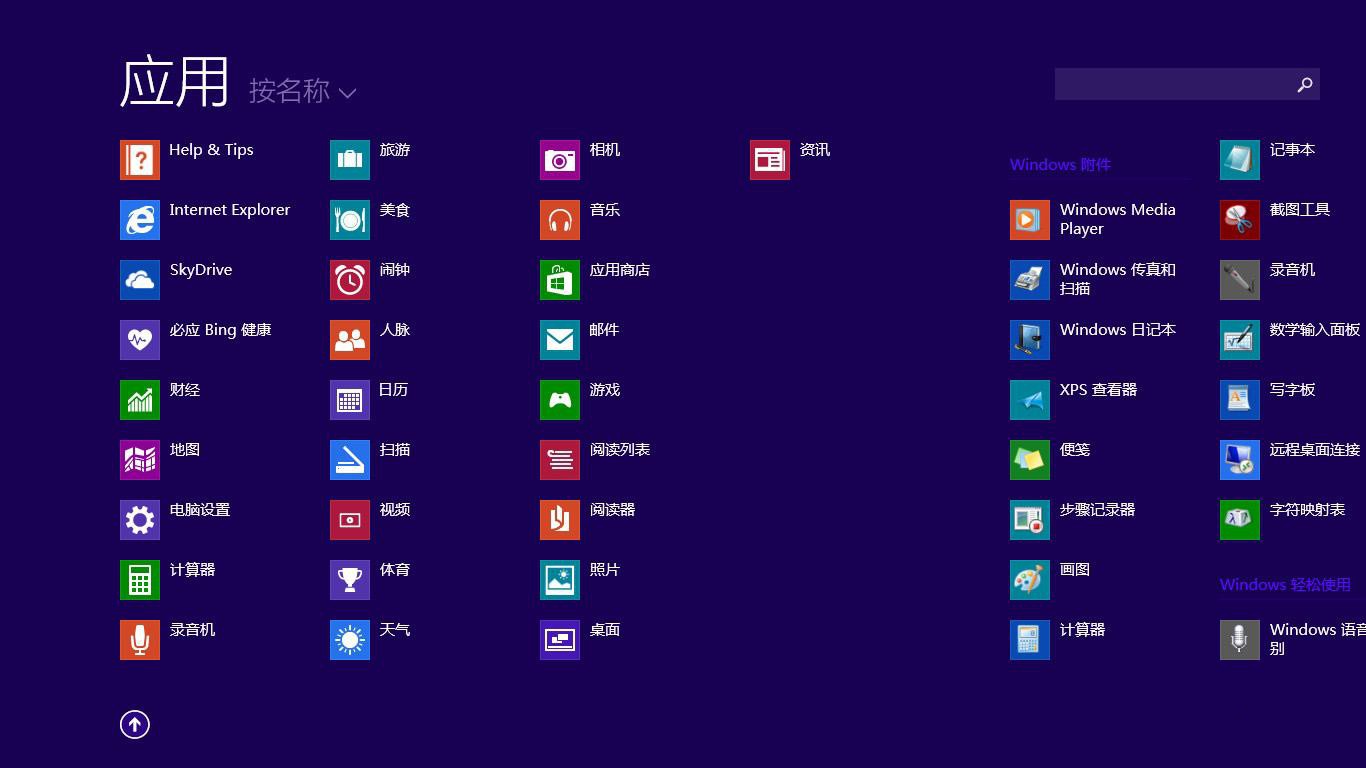Screen dimensions: 1366x768
Task: Select the Windows 轻松使用 group header
Action: [1285, 585]
